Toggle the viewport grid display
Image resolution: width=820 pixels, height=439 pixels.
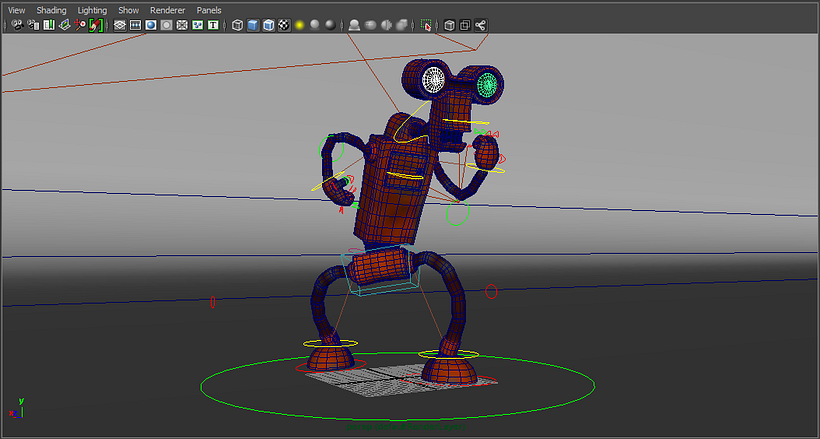(120, 25)
